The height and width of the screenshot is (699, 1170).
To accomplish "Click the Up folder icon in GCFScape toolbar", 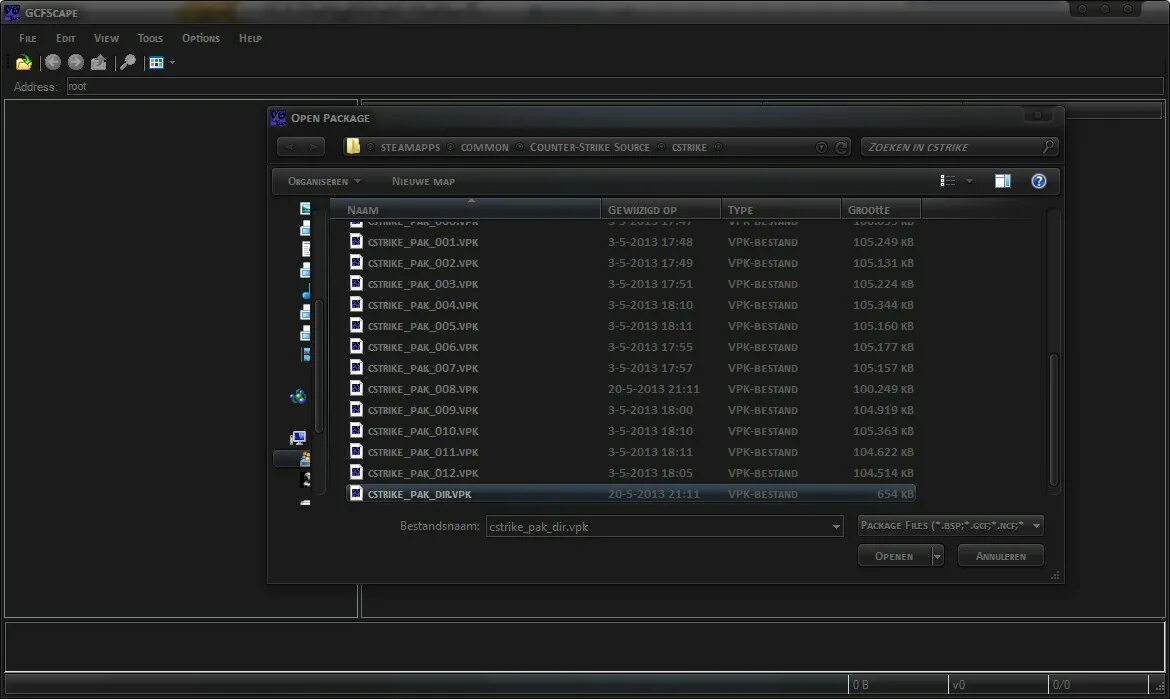I will coord(98,63).
